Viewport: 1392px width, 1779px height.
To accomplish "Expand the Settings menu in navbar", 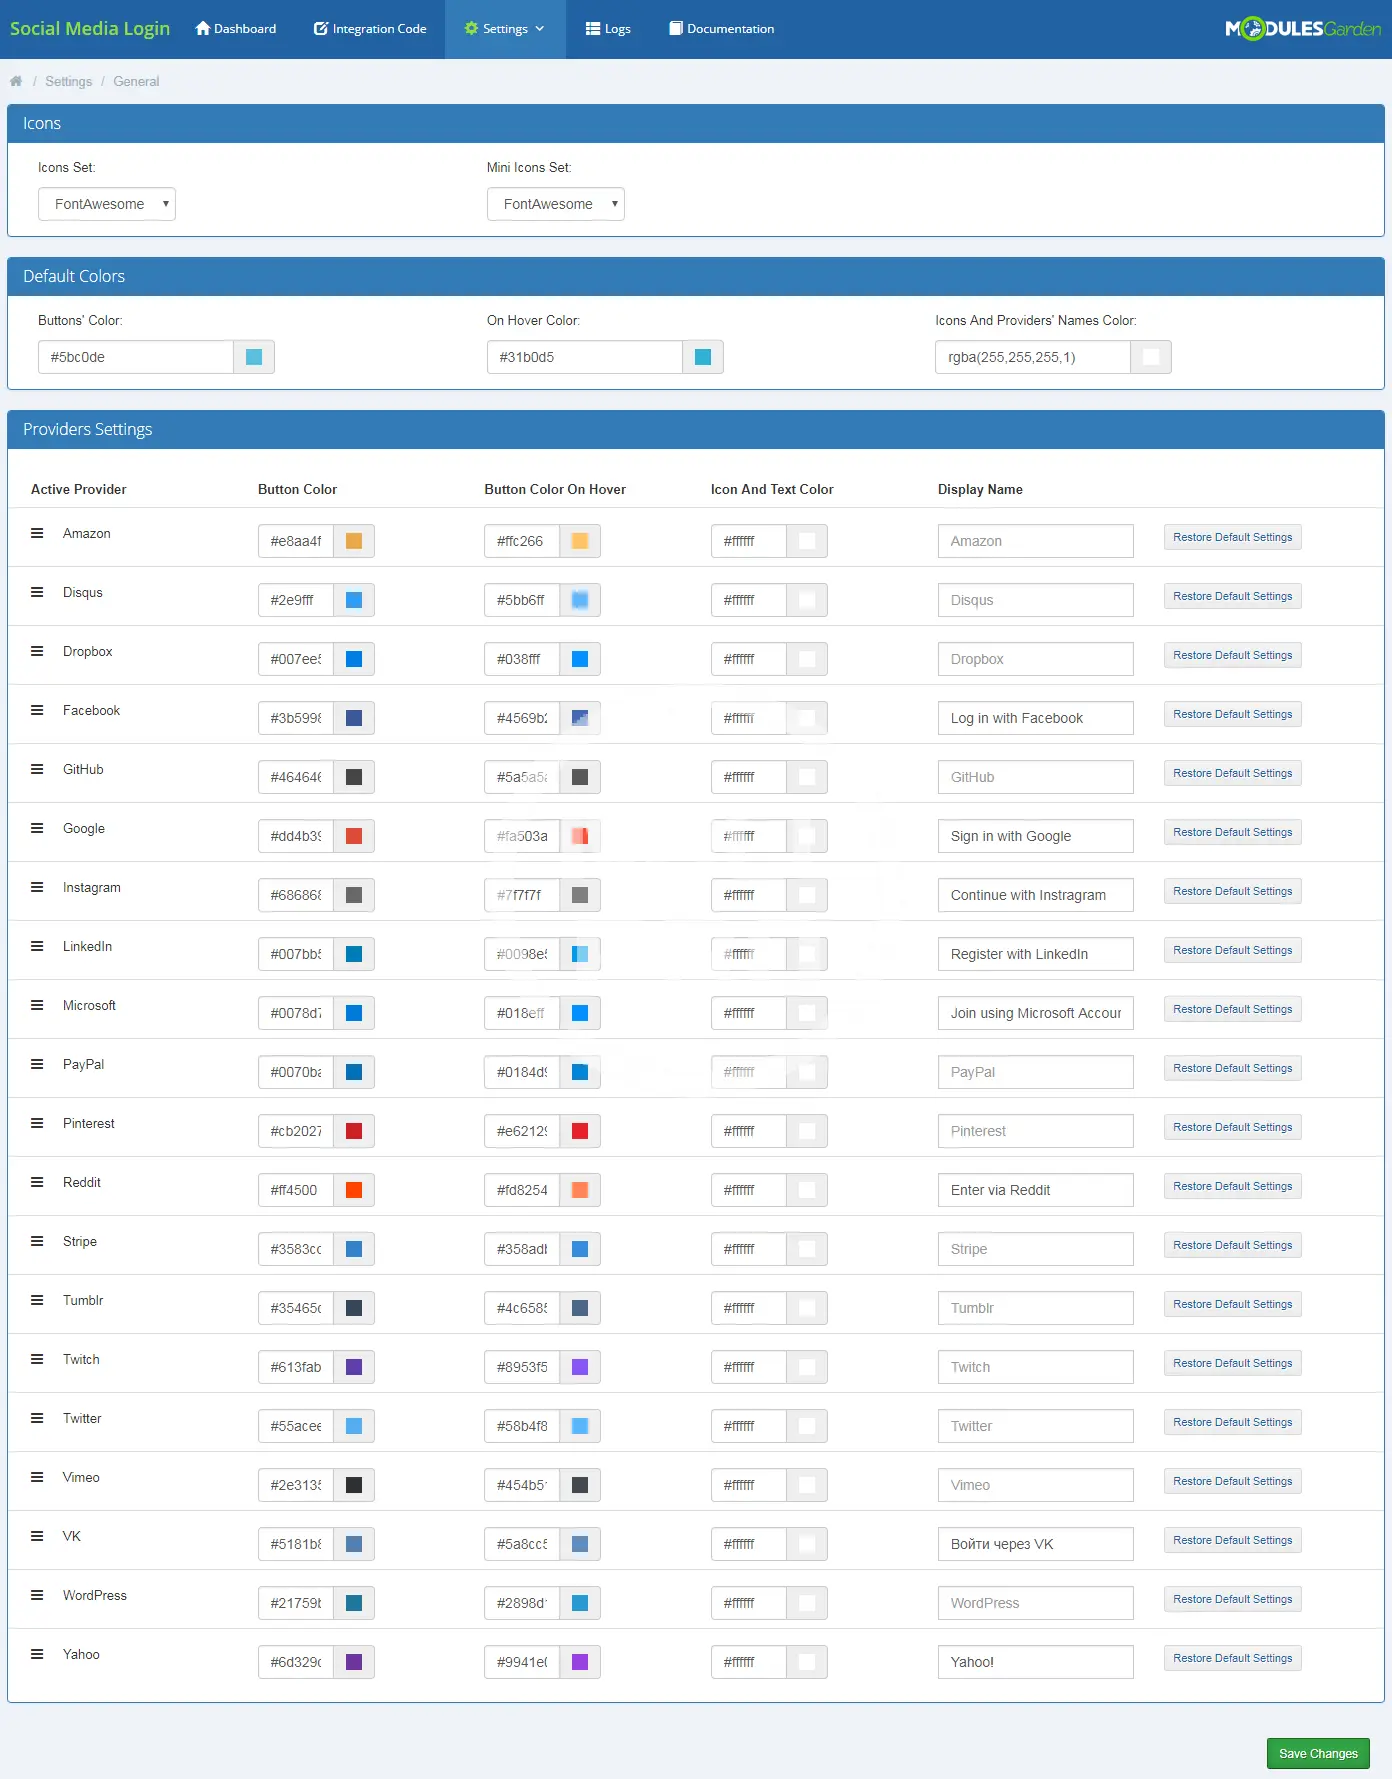I will (505, 29).
